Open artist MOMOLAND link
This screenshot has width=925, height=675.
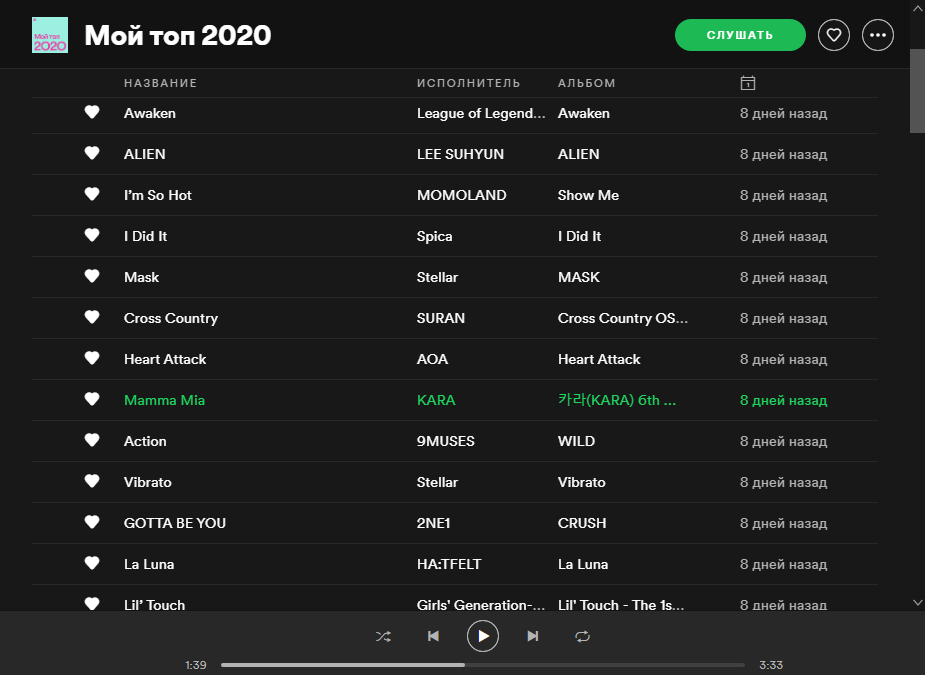[461, 195]
